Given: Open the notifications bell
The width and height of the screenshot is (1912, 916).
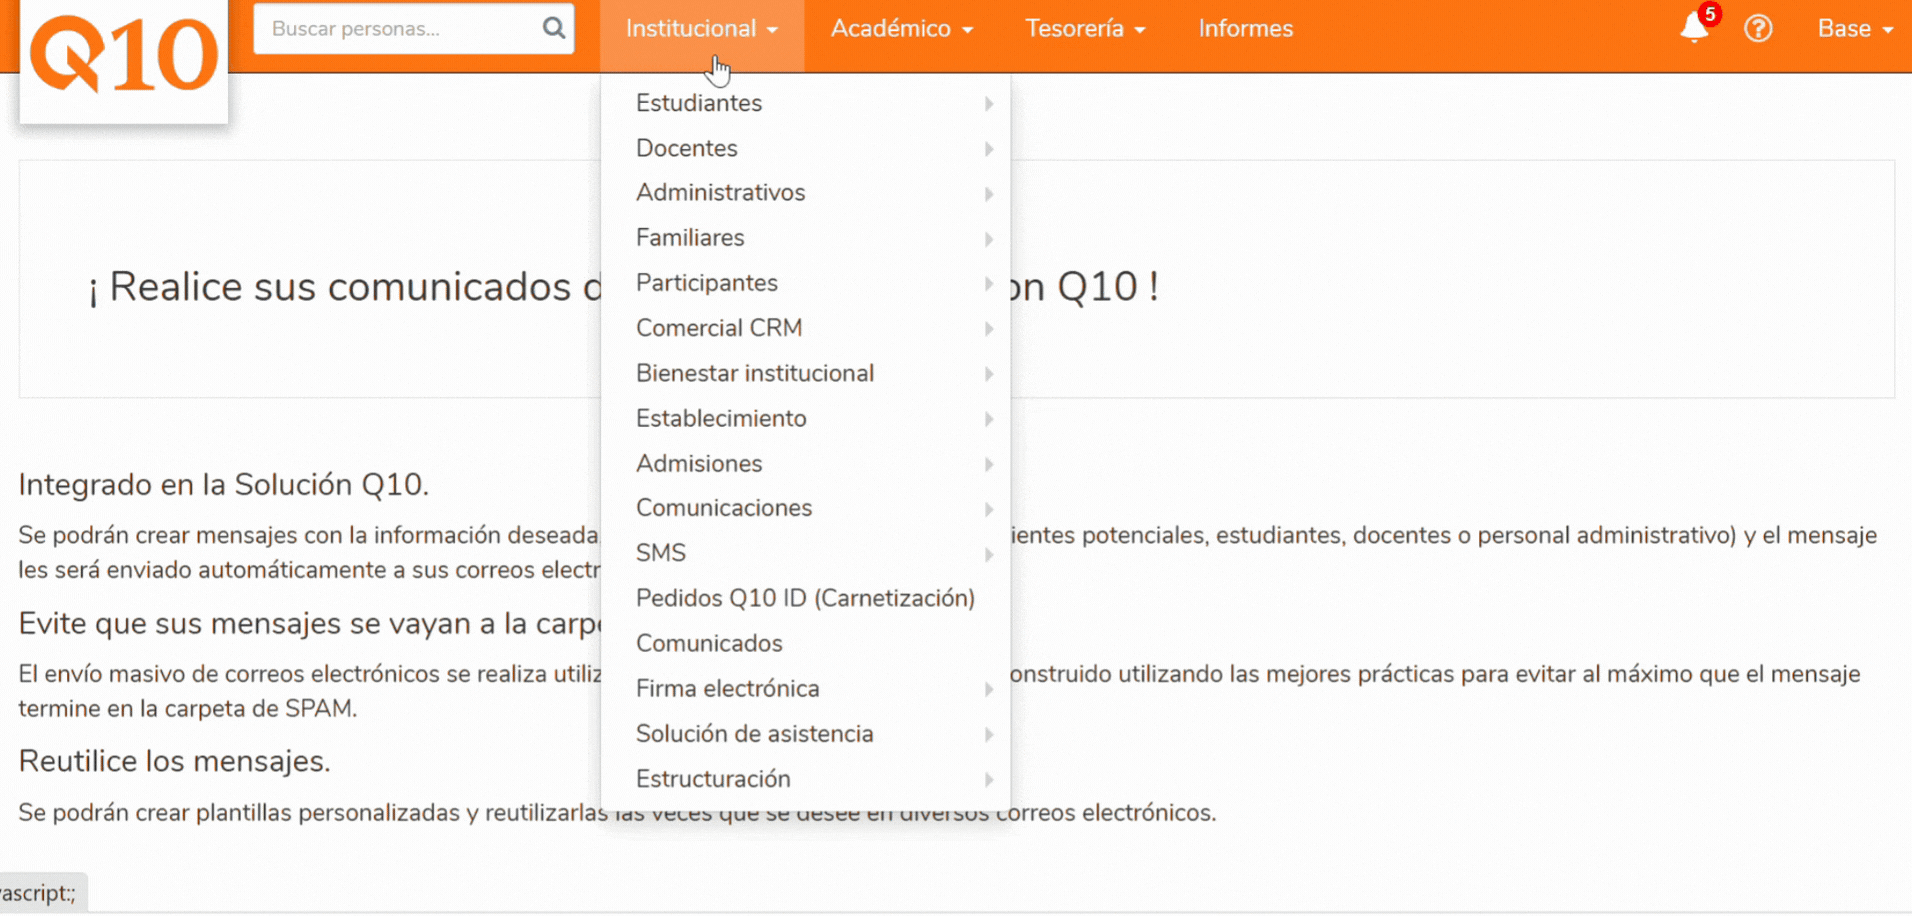Looking at the screenshot, I should (1694, 28).
